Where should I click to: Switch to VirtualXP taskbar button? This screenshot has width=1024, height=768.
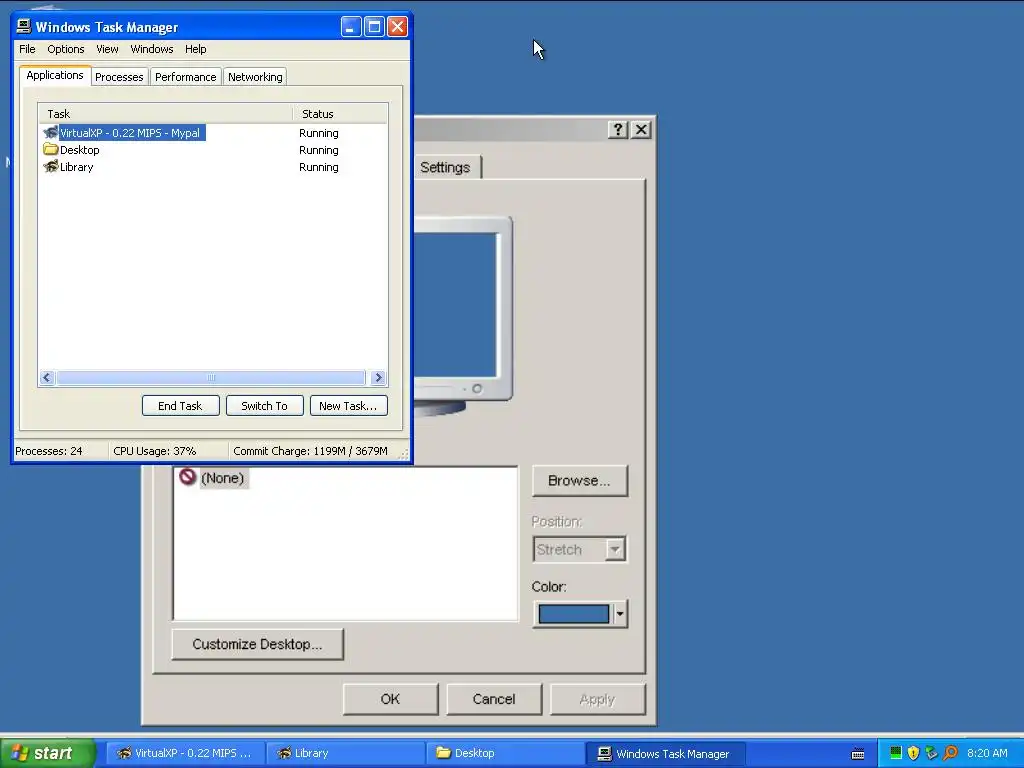click(x=185, y=753)
